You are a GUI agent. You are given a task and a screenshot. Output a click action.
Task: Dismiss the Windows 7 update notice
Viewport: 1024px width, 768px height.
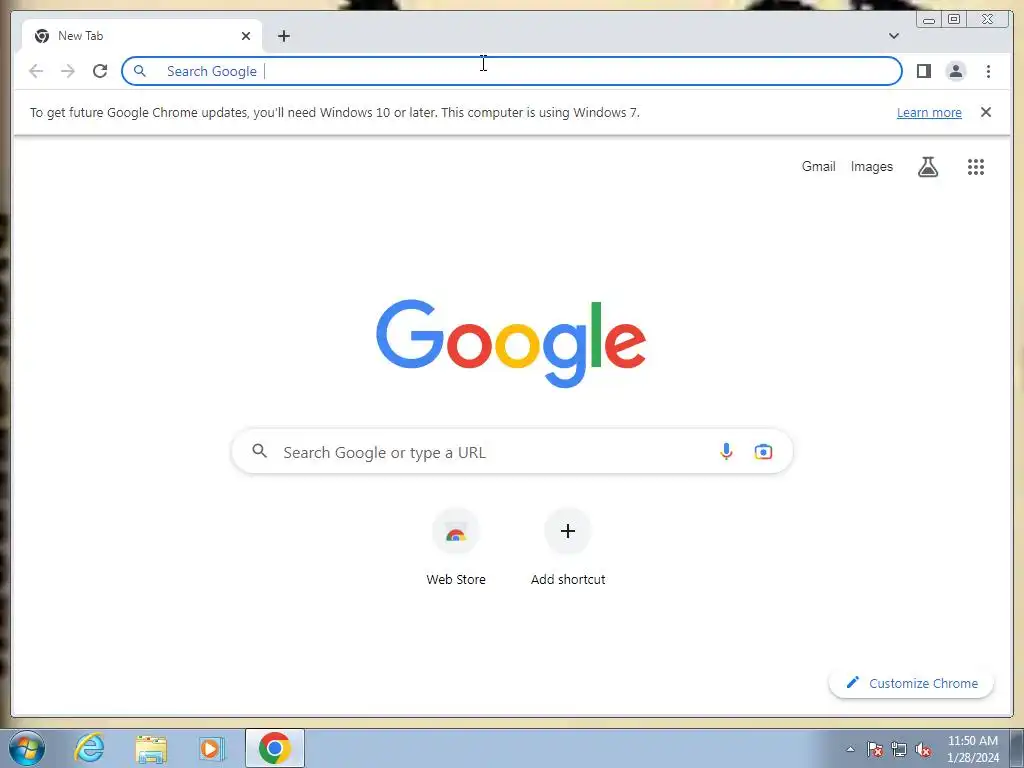click(x=985, y=112)
